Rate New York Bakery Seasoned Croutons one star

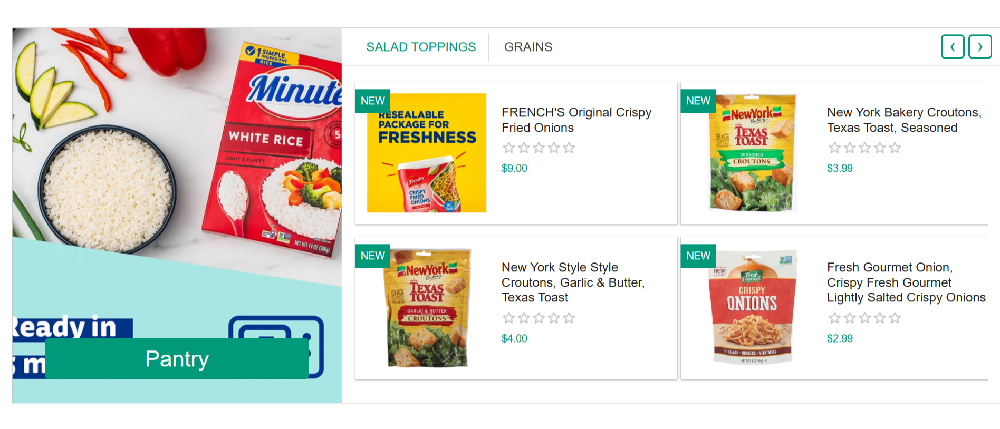[834, 148]
